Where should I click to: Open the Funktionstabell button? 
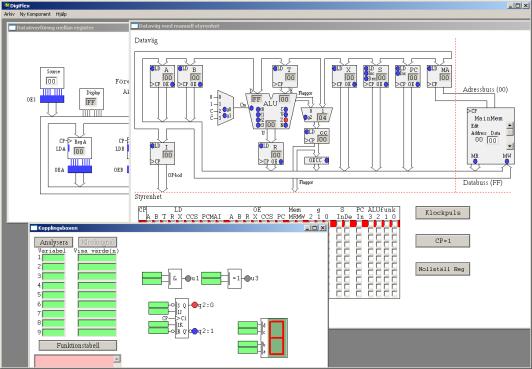(78, 345)
